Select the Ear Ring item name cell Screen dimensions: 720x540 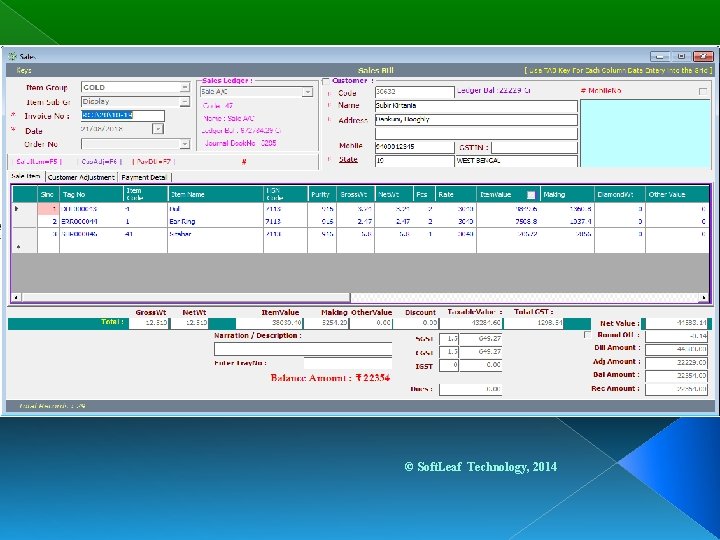pos(215,221)
